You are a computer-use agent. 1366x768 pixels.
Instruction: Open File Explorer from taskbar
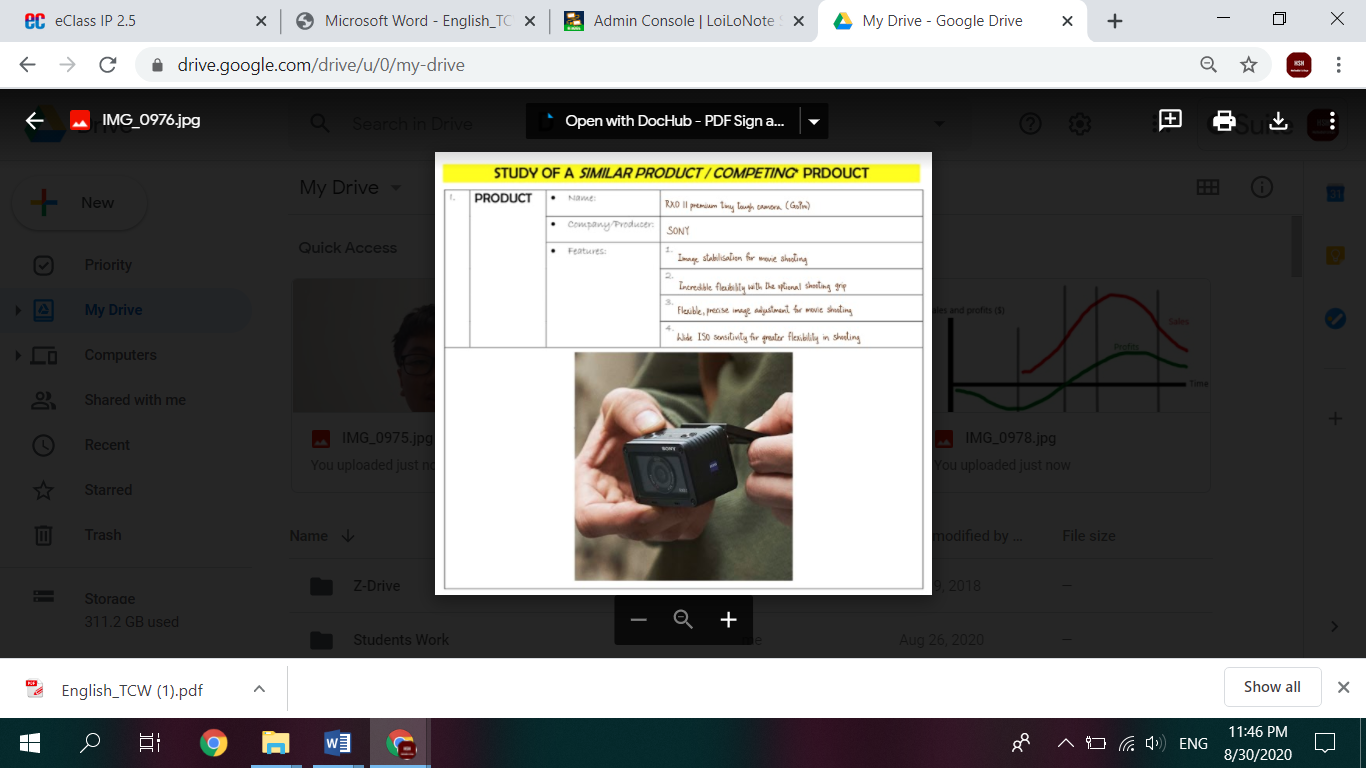pos(275,743)
